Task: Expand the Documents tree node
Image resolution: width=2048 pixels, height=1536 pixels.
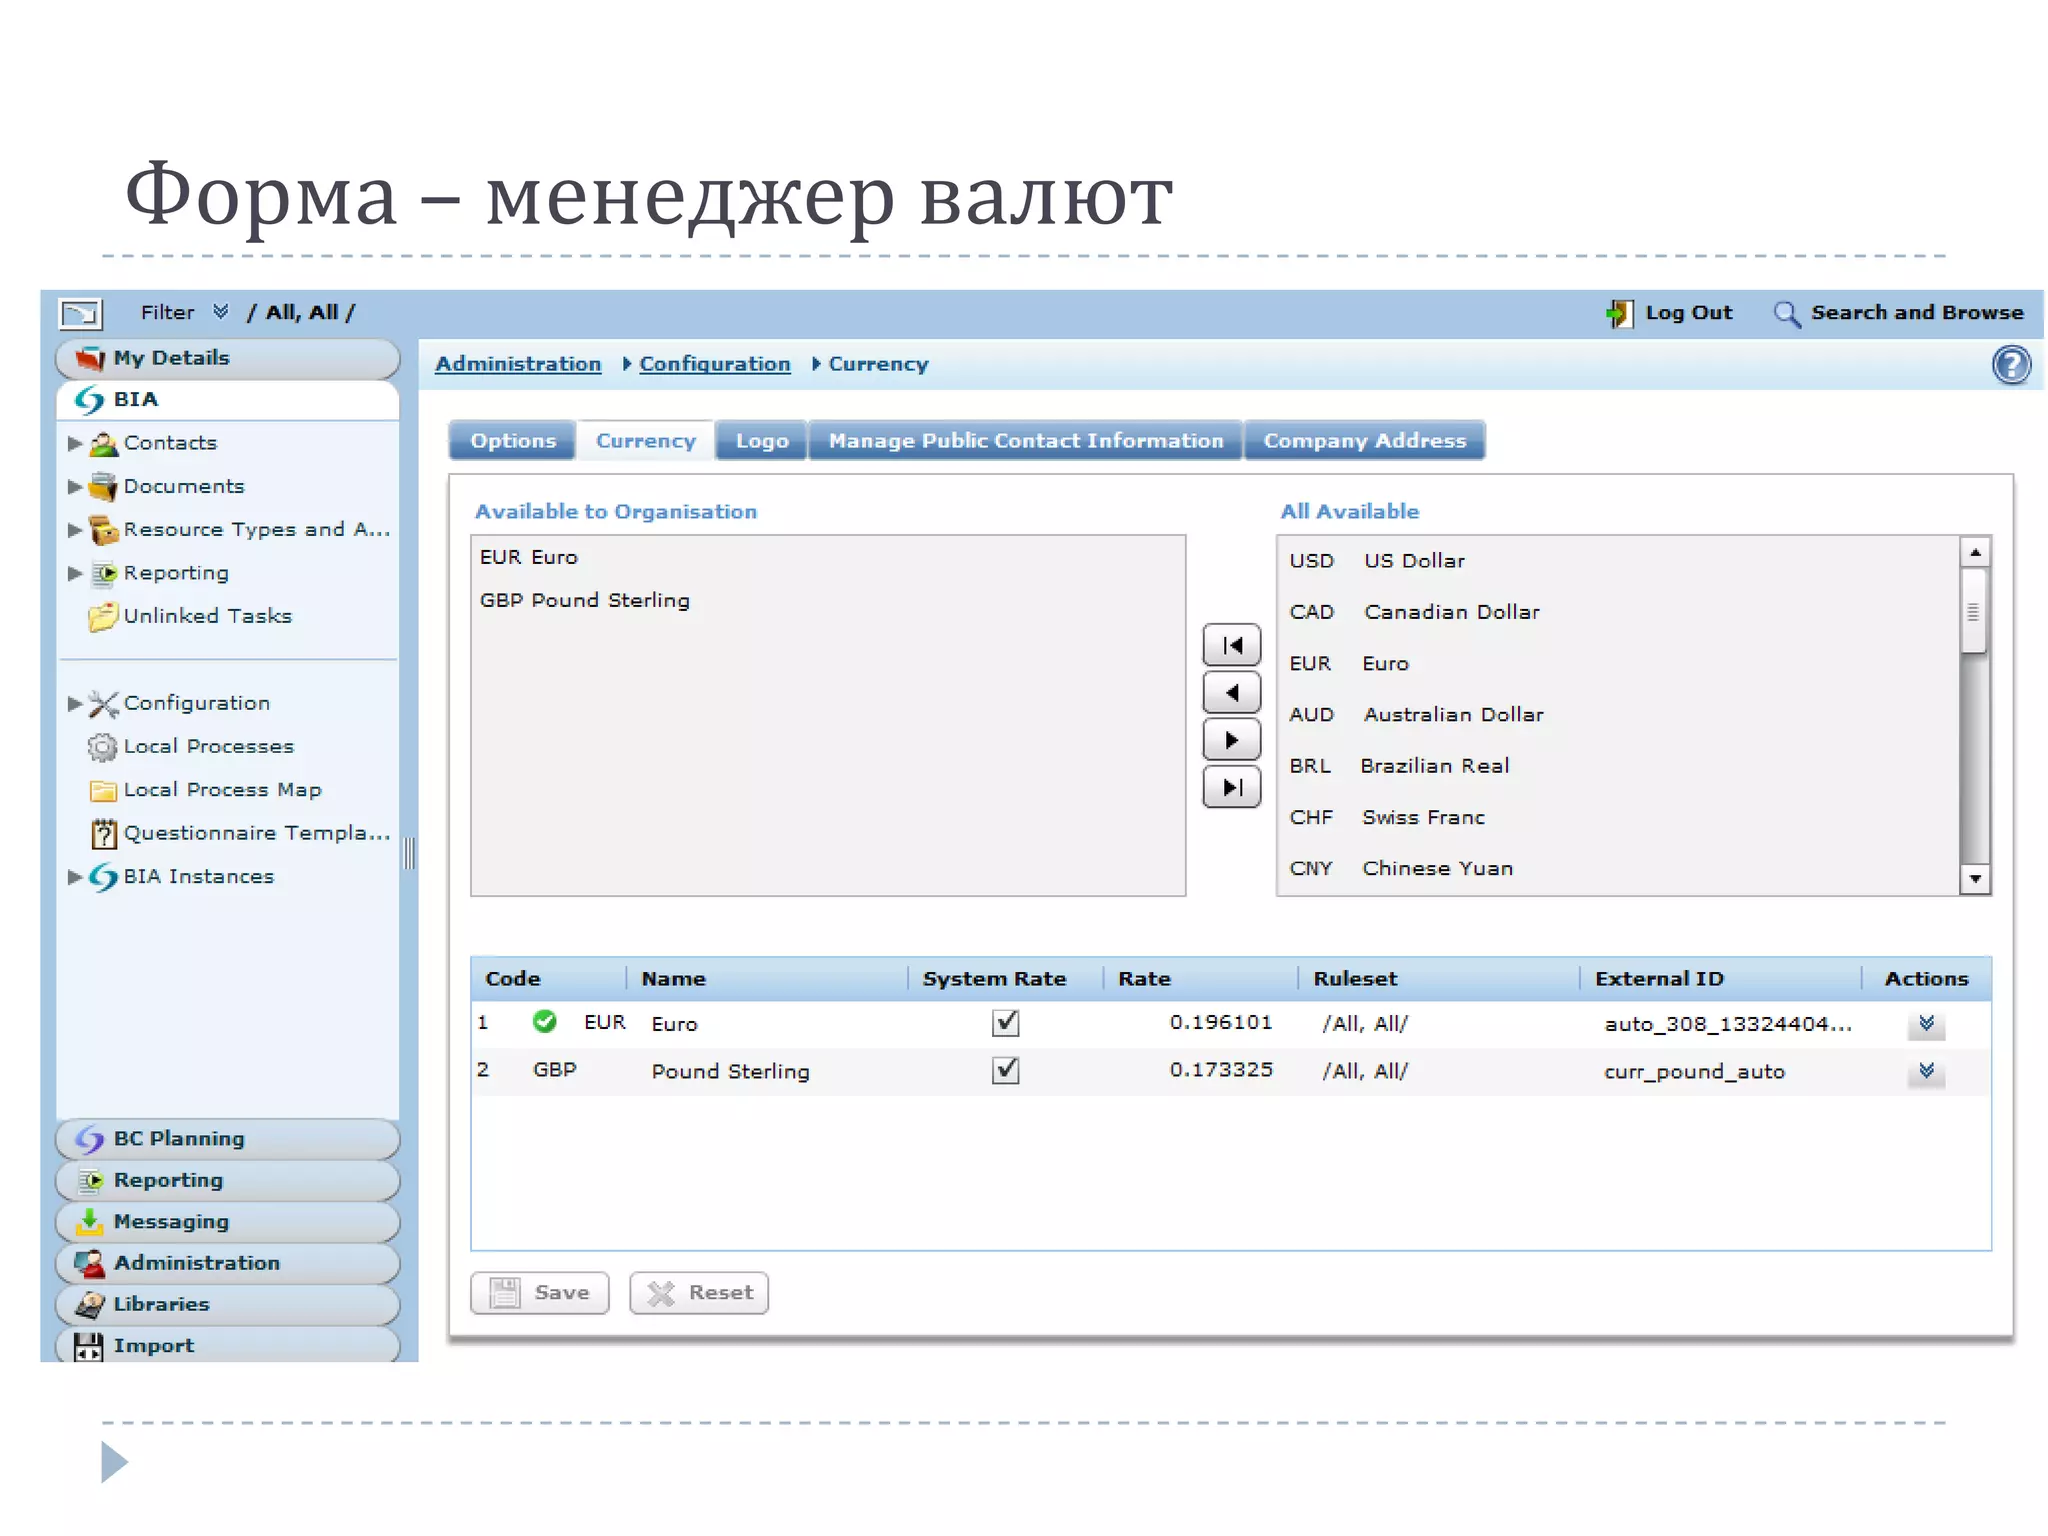Action: pos(75,487)
